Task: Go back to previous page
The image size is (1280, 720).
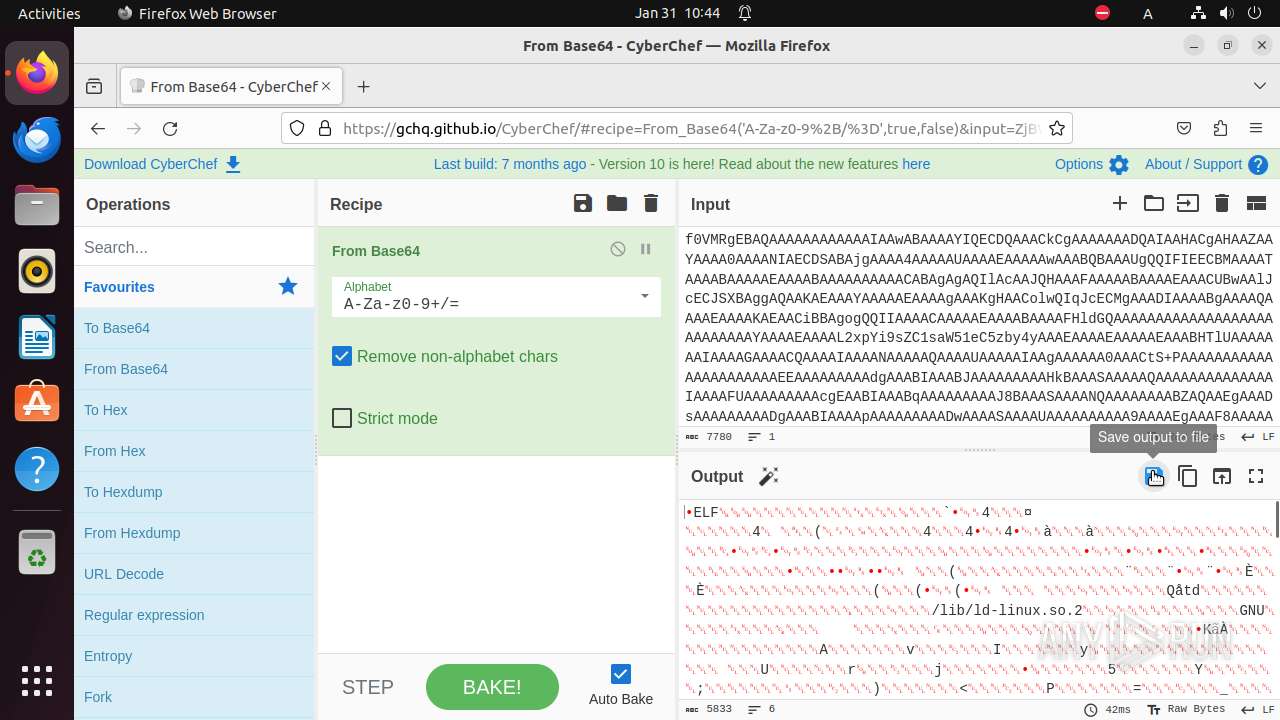Action: 97,128
